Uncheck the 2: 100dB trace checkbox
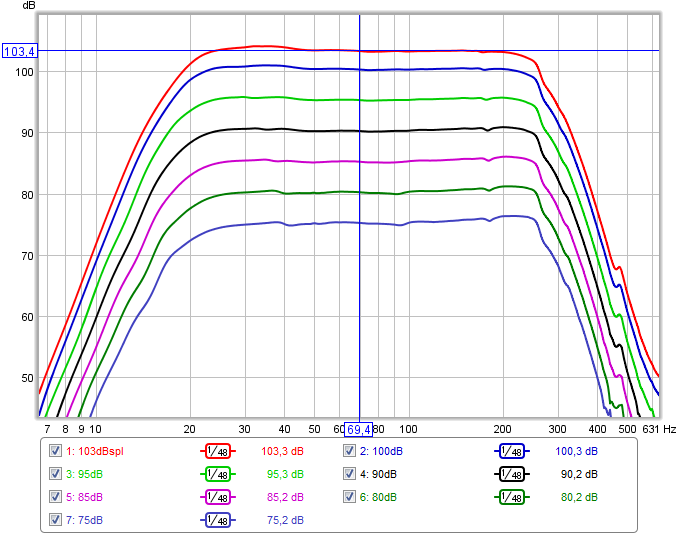The width and height of the screenshot is (678, 534). 349,451
